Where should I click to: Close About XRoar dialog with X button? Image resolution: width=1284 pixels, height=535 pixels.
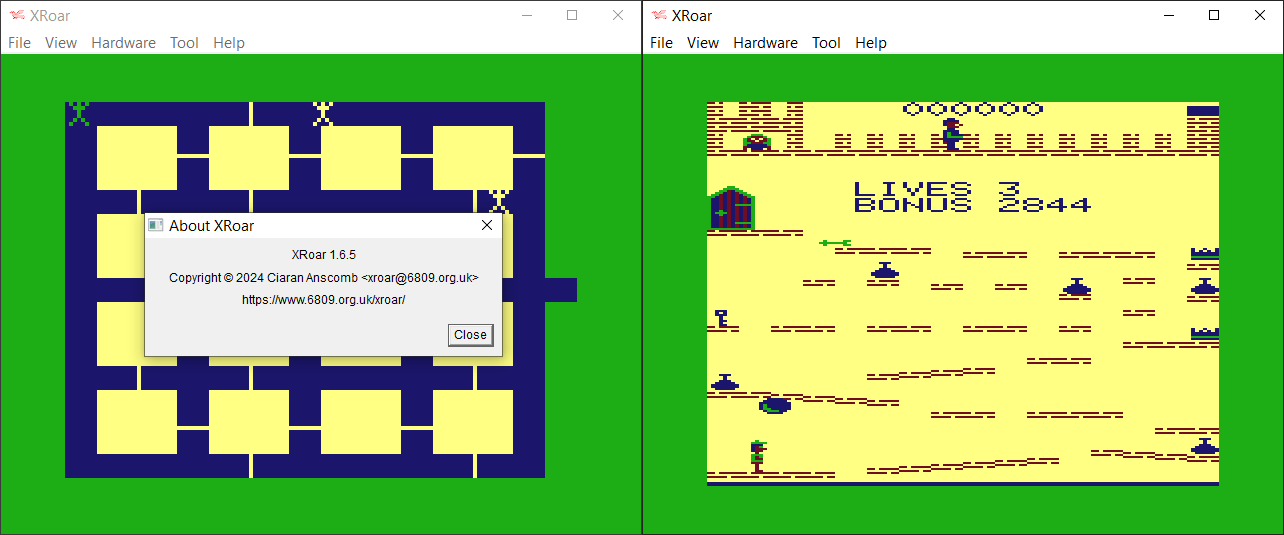click(x=487, y=225)
